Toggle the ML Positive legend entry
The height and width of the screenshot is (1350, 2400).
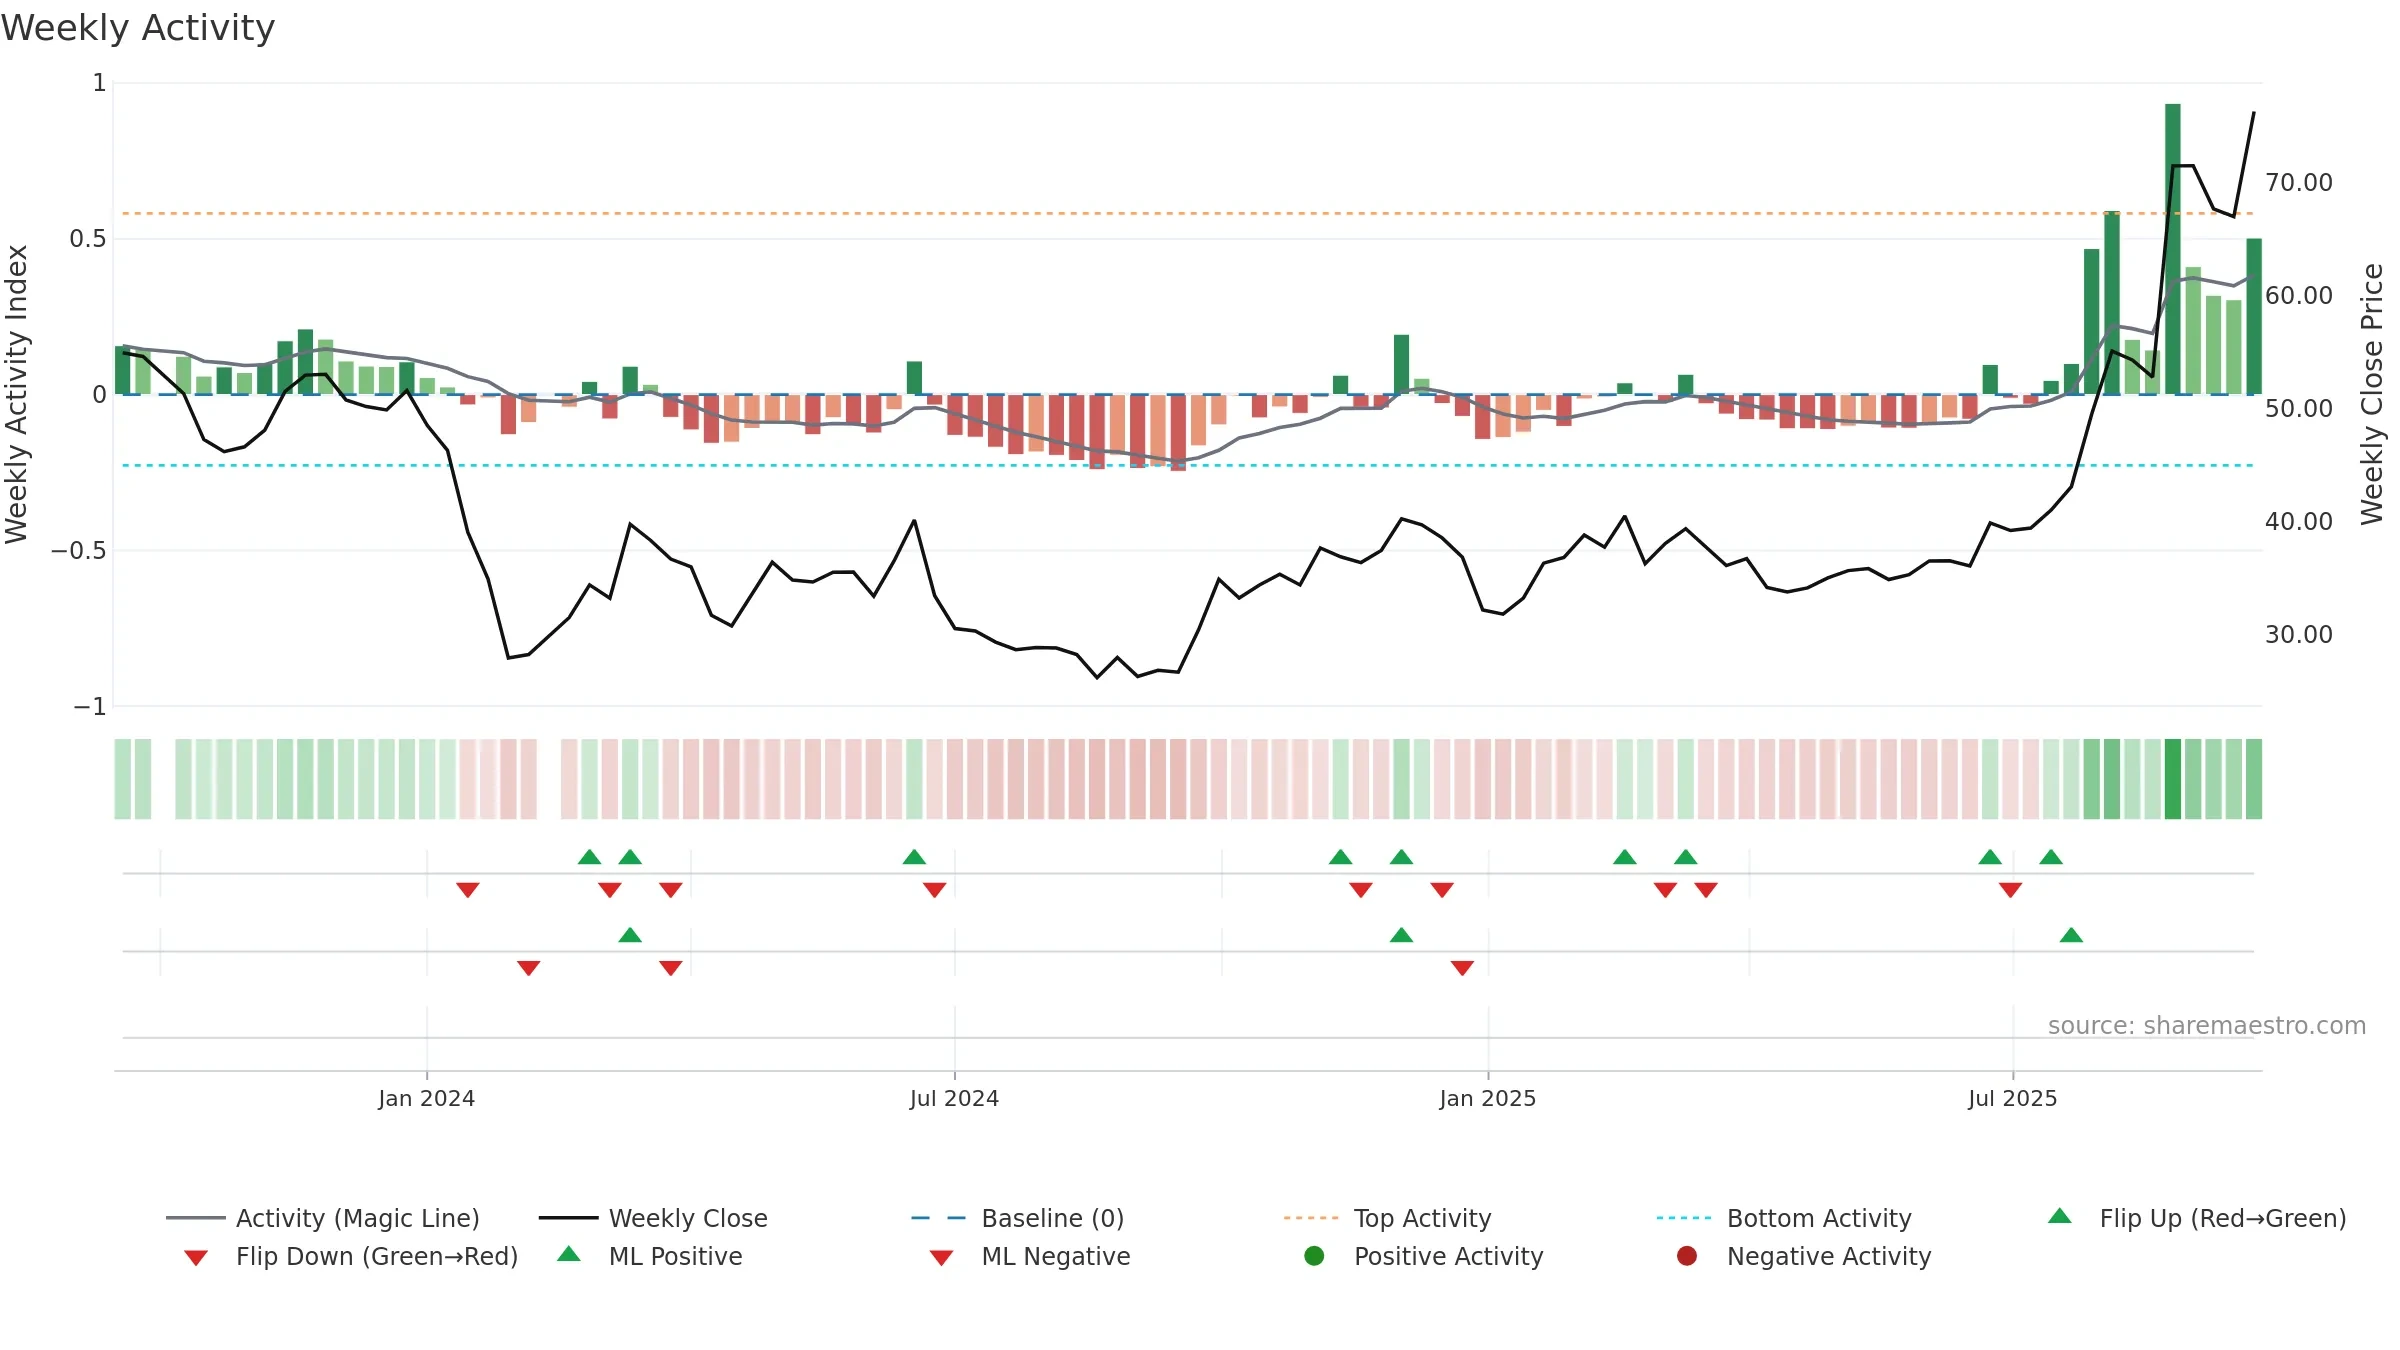650,1256
